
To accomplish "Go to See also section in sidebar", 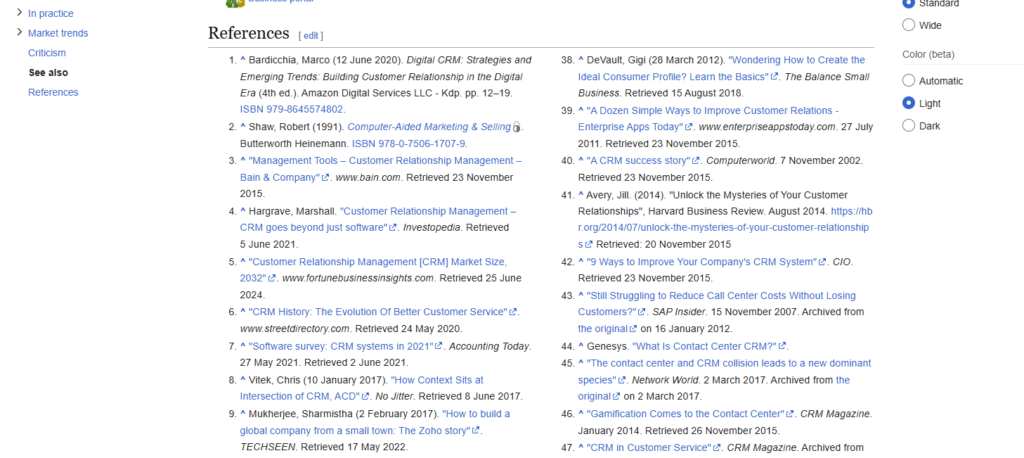I will (48, 73).
